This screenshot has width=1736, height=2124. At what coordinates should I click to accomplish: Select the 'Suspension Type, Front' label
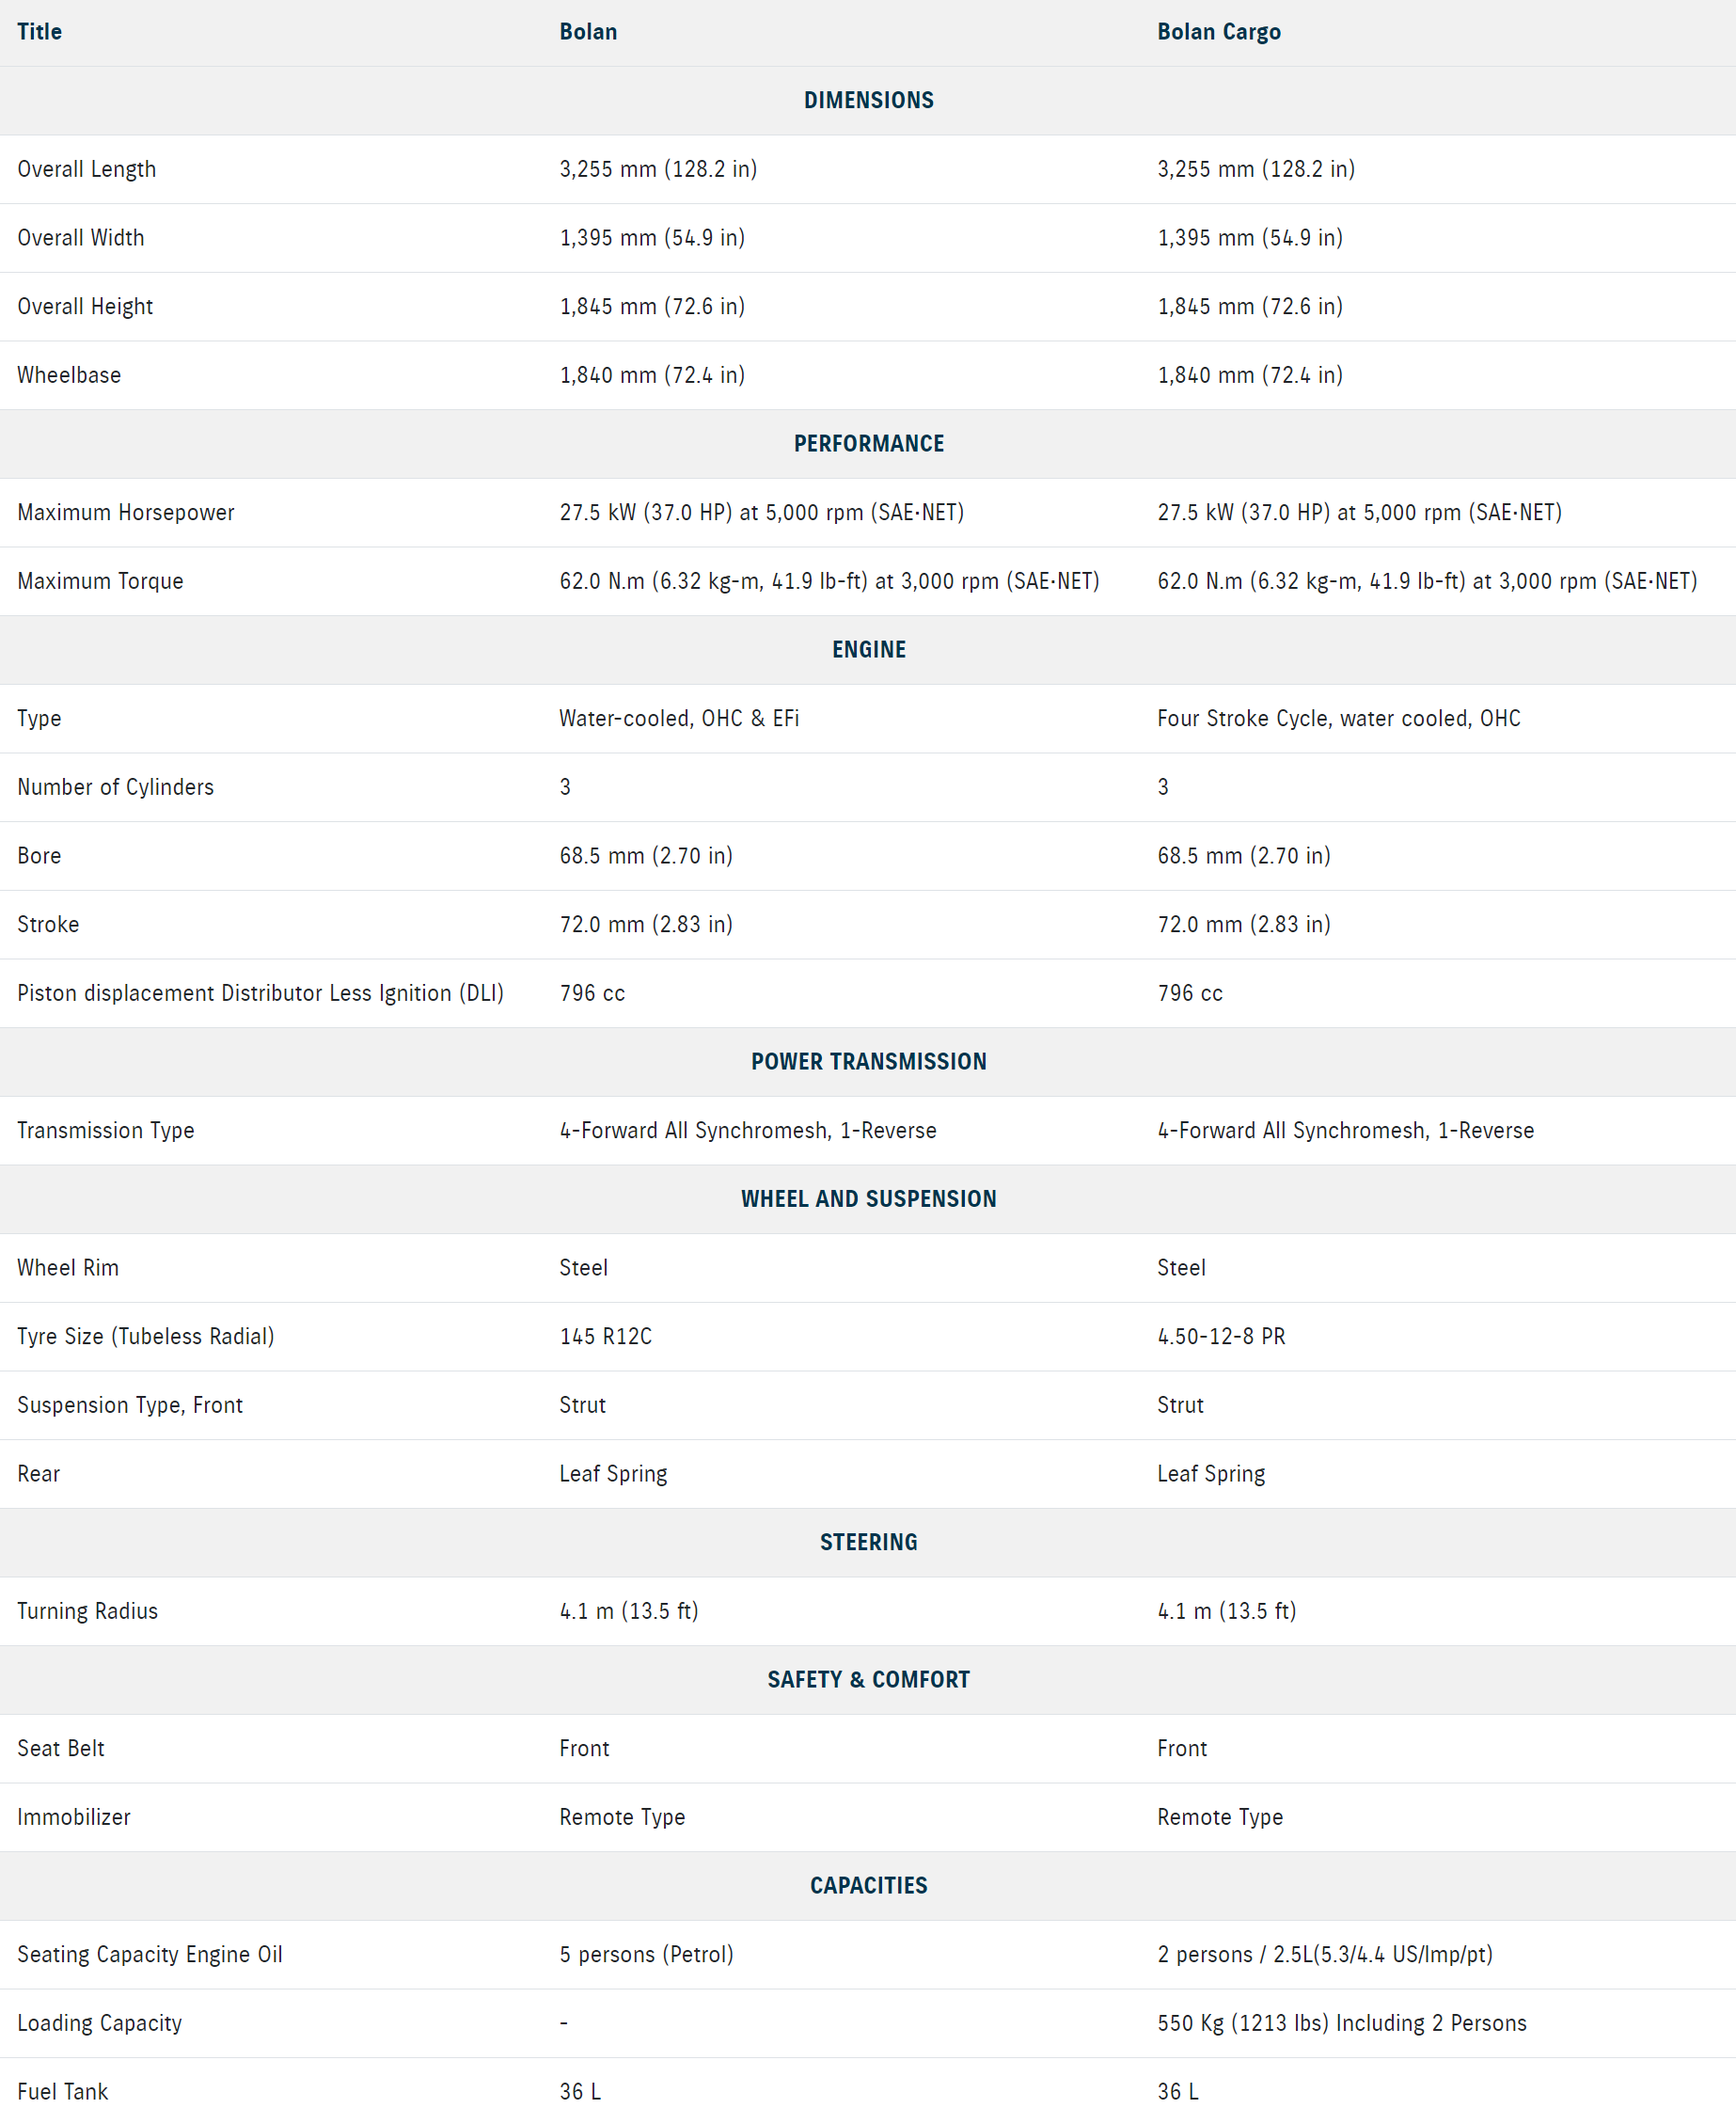pyautogui.click(x=130, y=1405)
